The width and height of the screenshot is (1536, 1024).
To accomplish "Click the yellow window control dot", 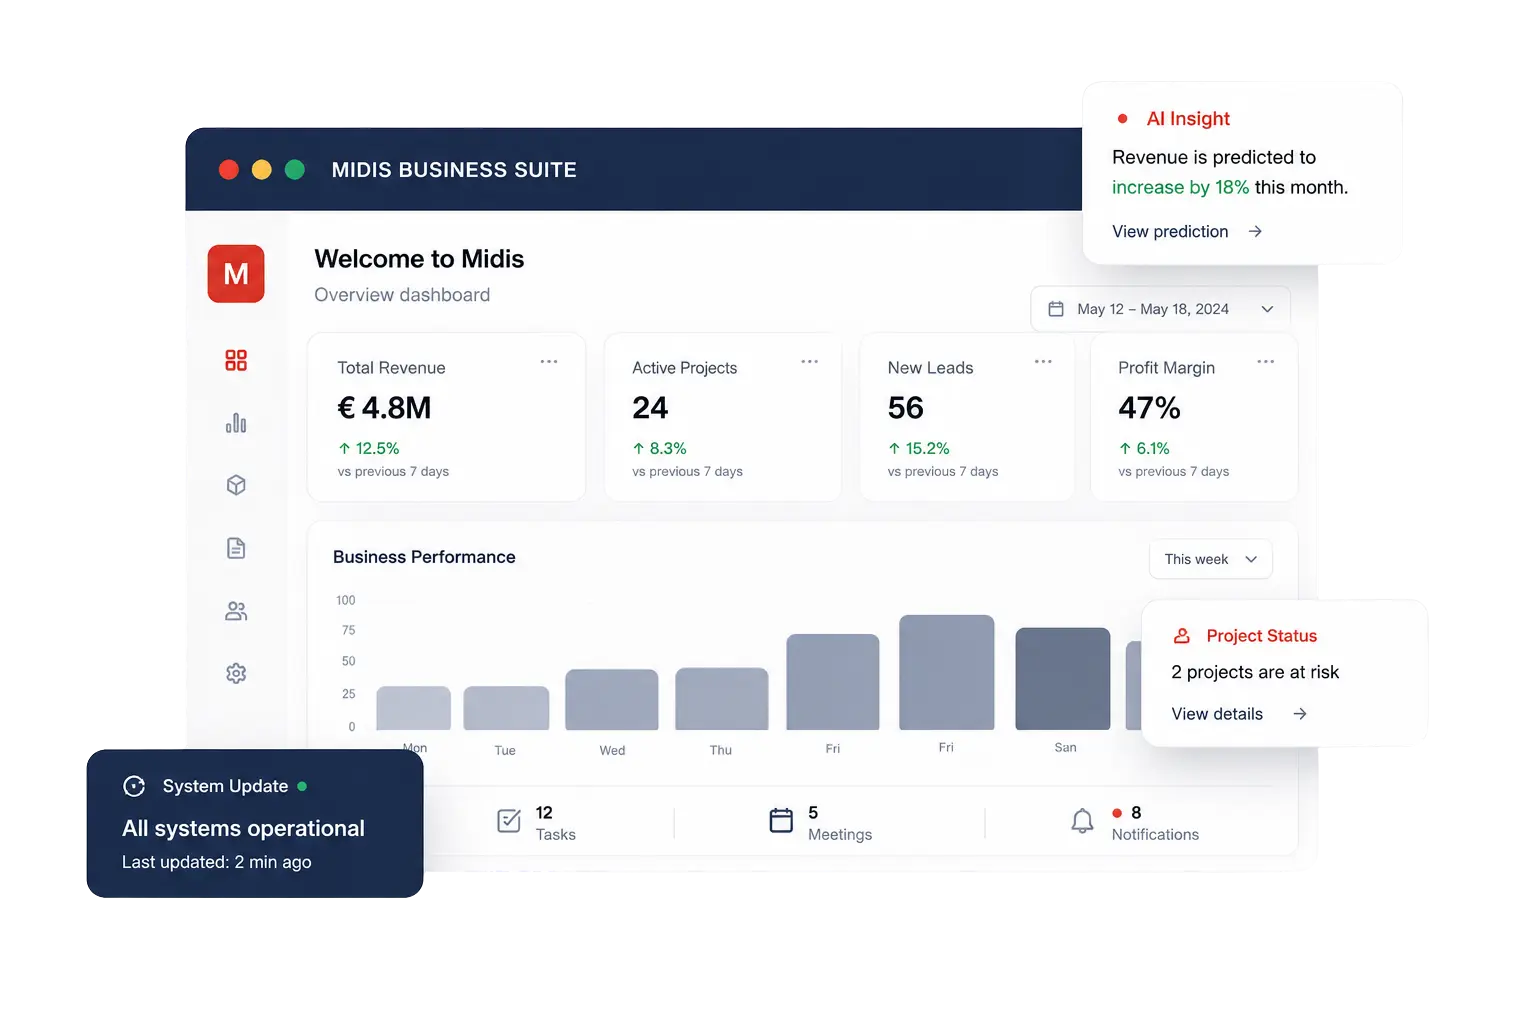I will (x=262, y=170).
